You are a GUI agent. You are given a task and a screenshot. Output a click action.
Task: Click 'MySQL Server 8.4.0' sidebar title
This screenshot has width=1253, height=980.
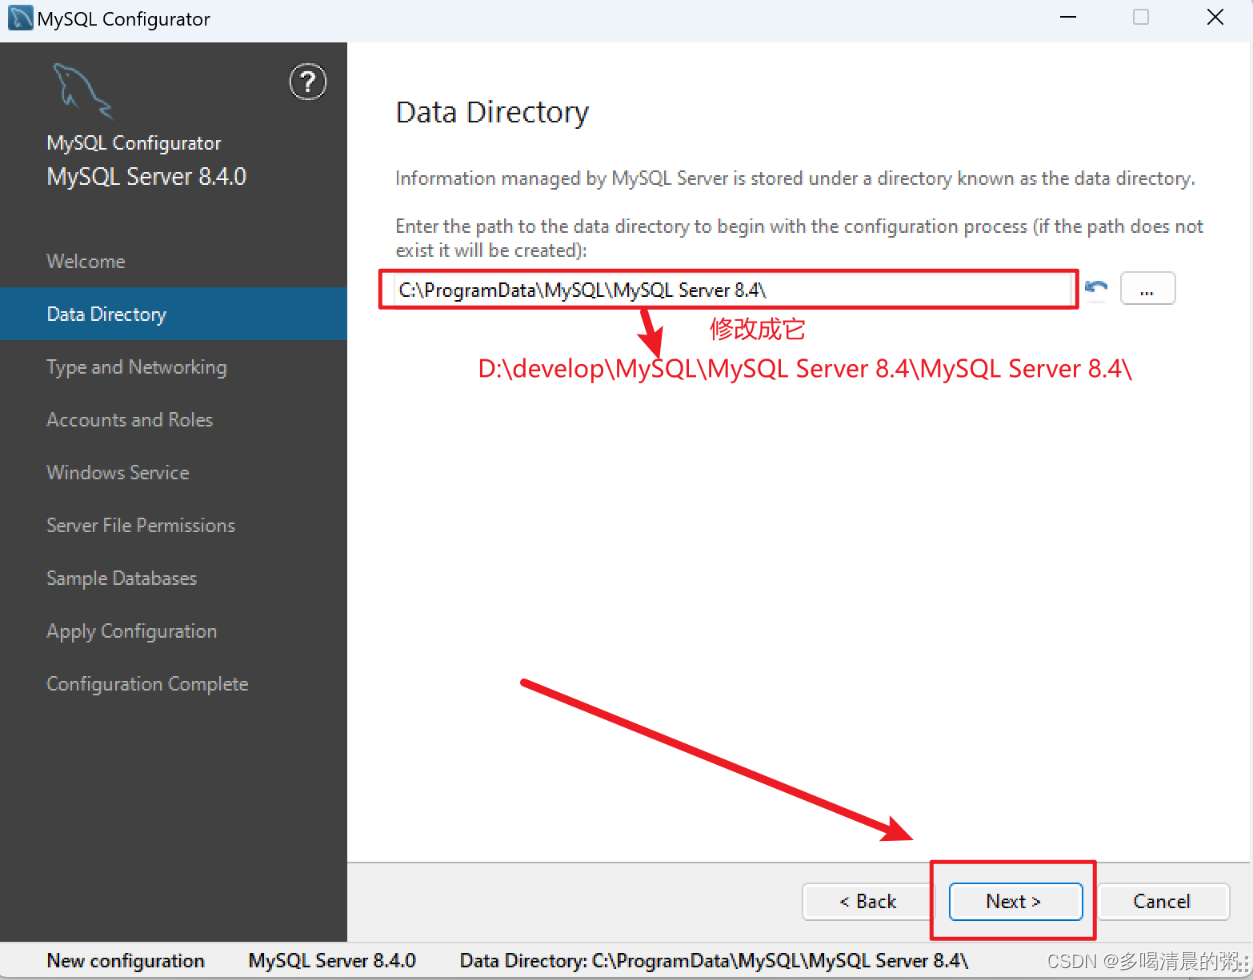(x=147, y=177)
